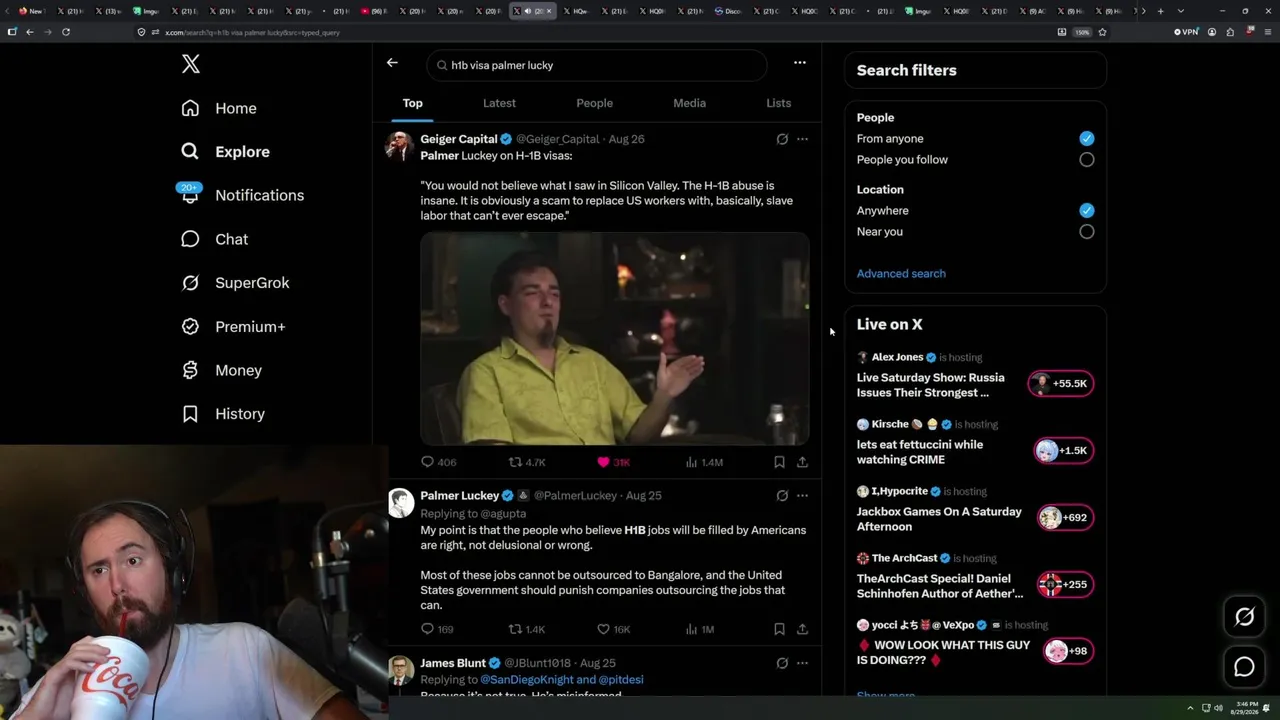Image resolution: width=1280 pixels, height=720 pixels.
Task: Switch to the Lists results tab
Action: 778,103
